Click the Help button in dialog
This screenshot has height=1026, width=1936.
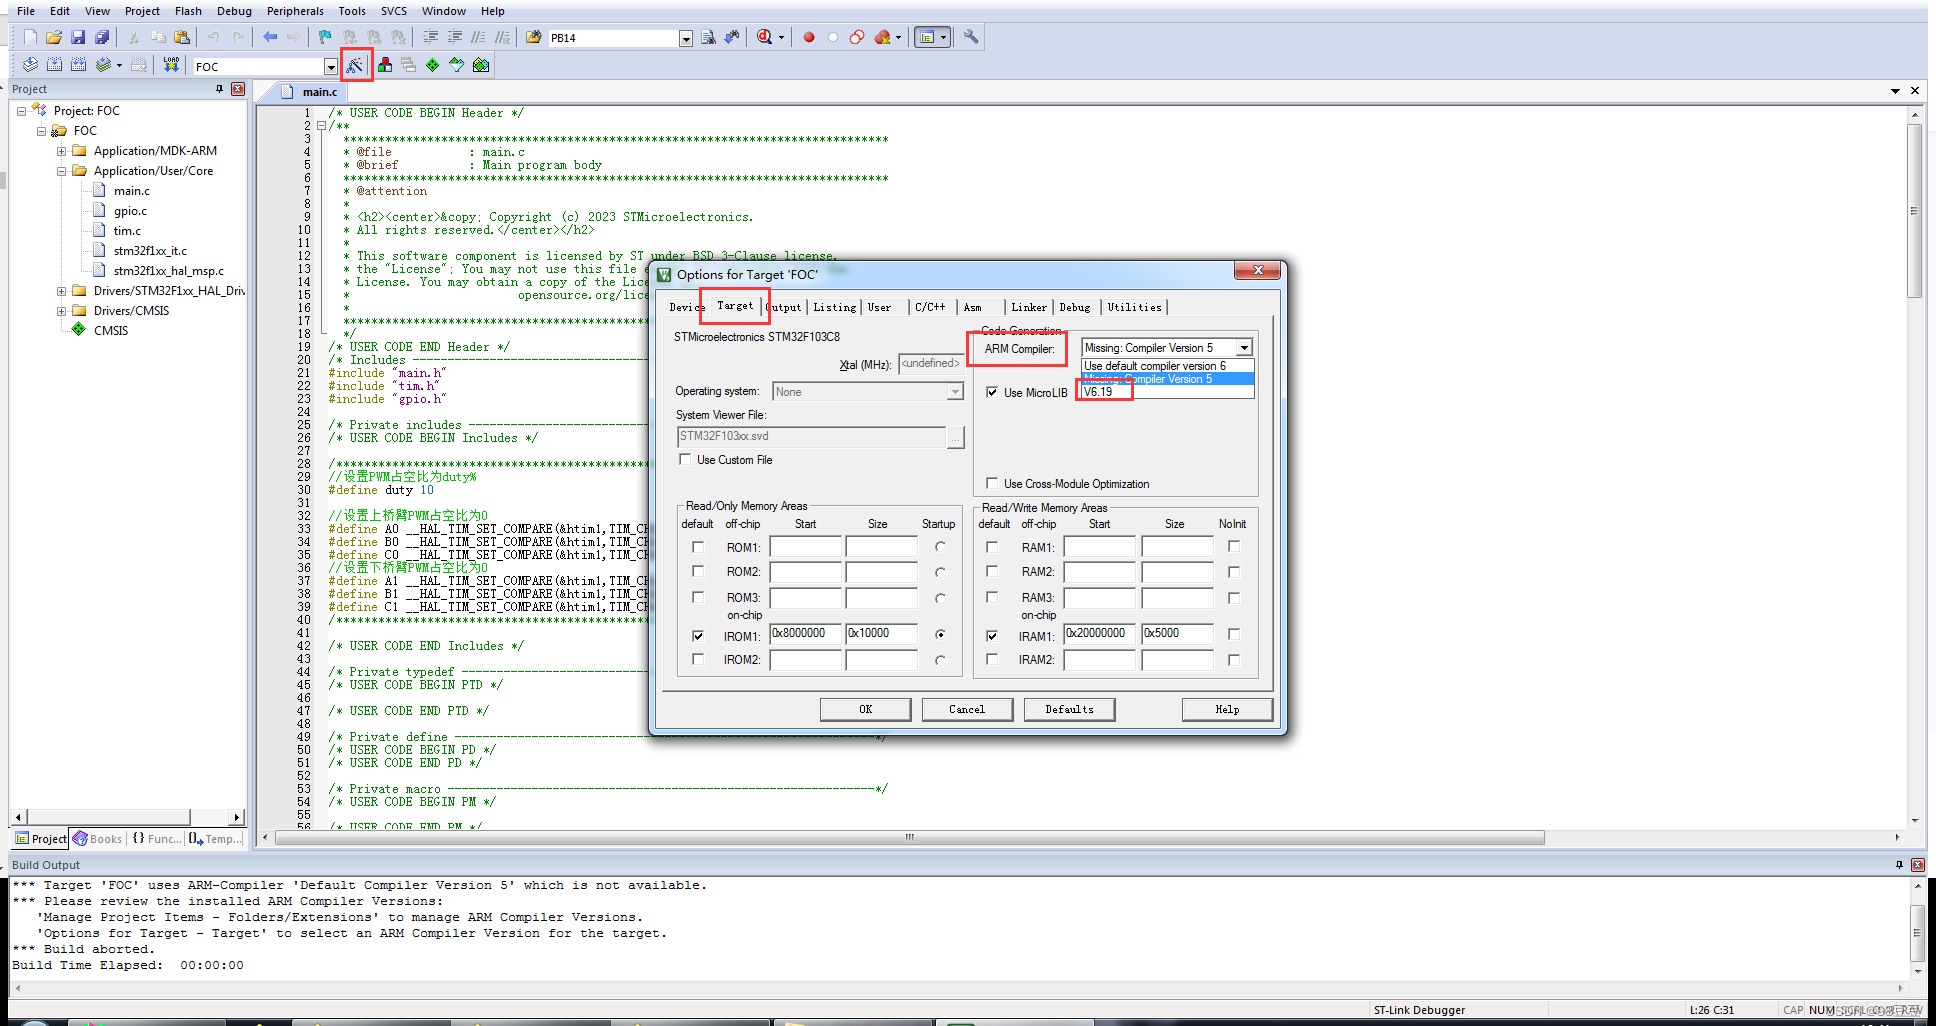tap(1227, 709)
